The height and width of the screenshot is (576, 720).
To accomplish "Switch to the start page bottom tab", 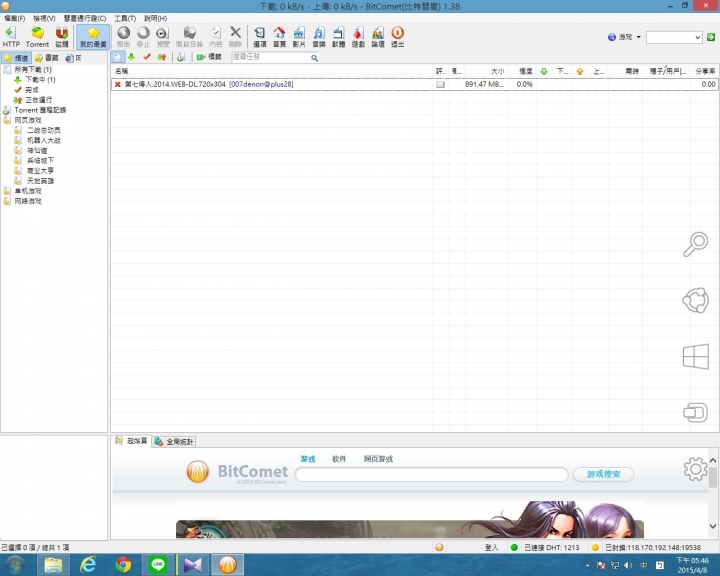I will 132,441.
